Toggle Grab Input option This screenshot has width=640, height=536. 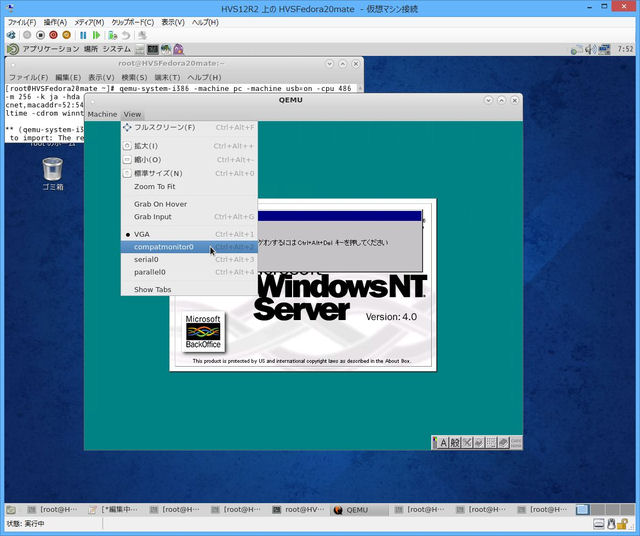tap(189, 217)
